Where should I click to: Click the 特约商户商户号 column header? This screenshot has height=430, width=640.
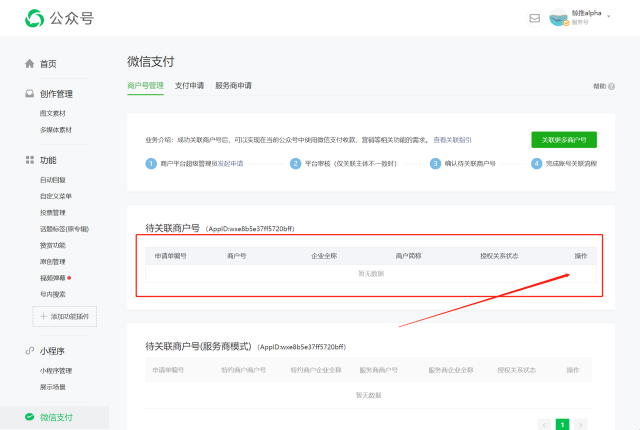(x=244, y=370)
